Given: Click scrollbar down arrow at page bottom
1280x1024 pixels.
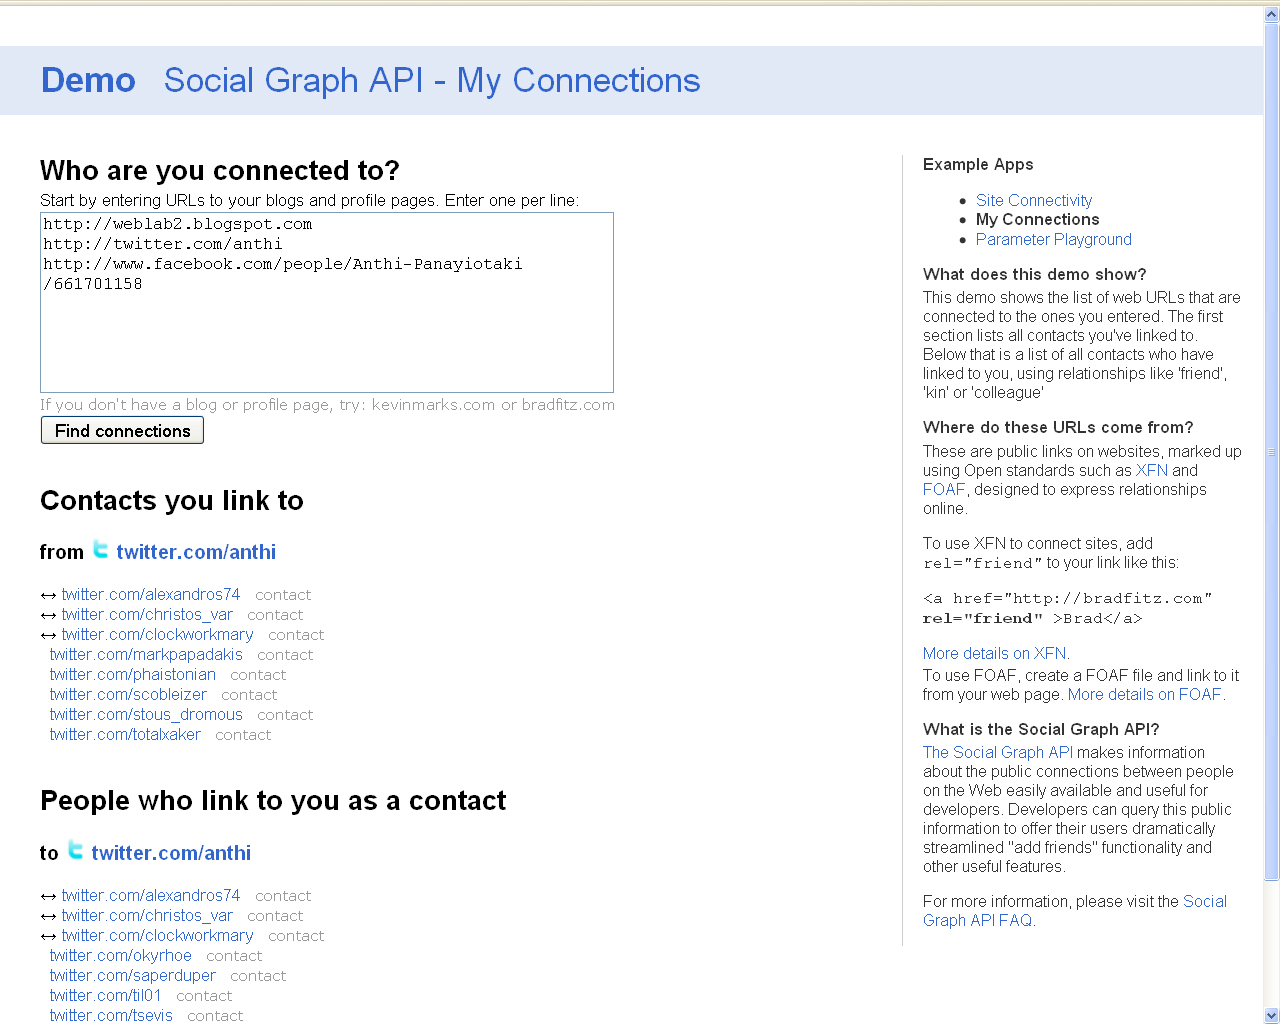Looking at the screenshot, I should (x=1271, y=1015).
